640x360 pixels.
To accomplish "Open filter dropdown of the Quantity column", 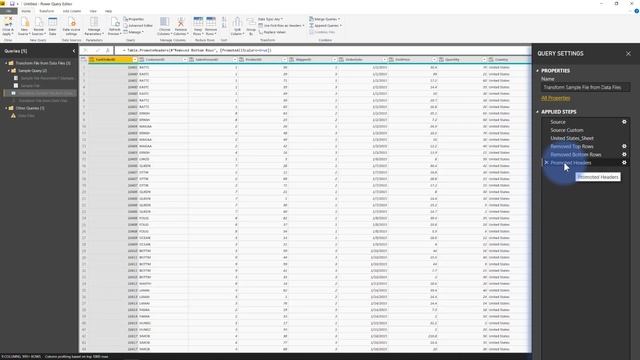I will point(484,60).
